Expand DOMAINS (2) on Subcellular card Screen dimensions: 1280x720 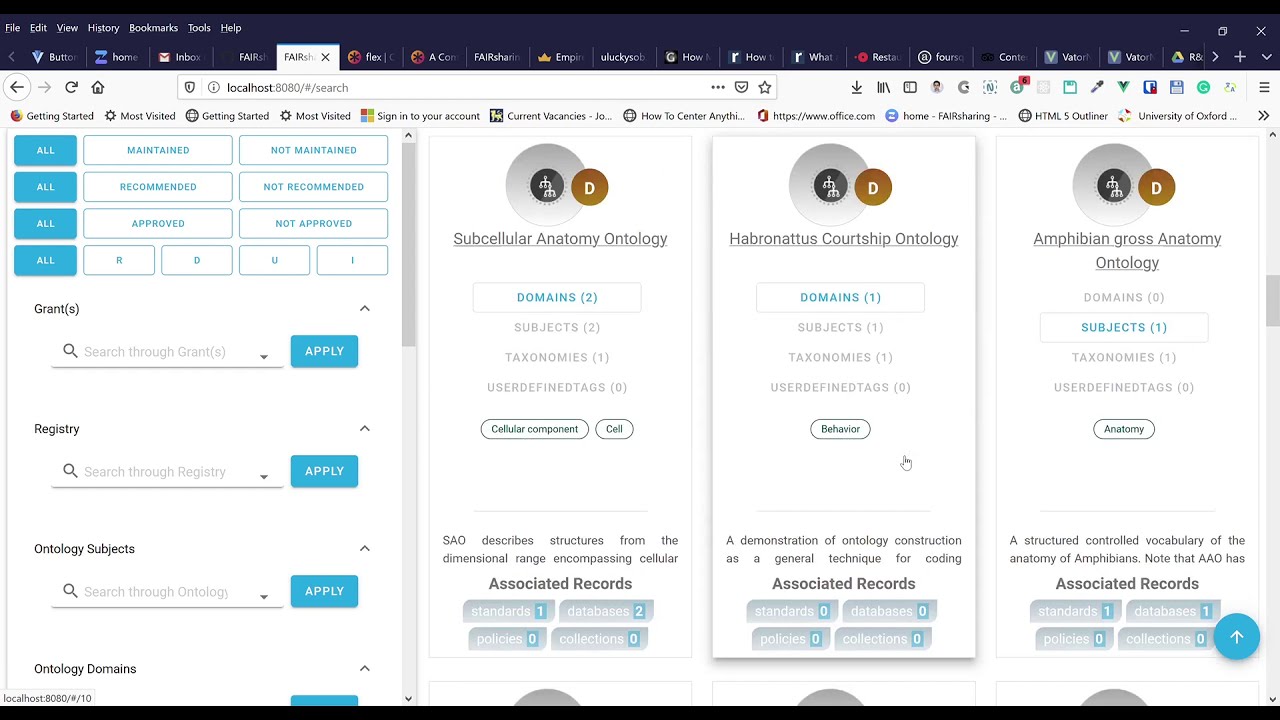coord(557,297)
